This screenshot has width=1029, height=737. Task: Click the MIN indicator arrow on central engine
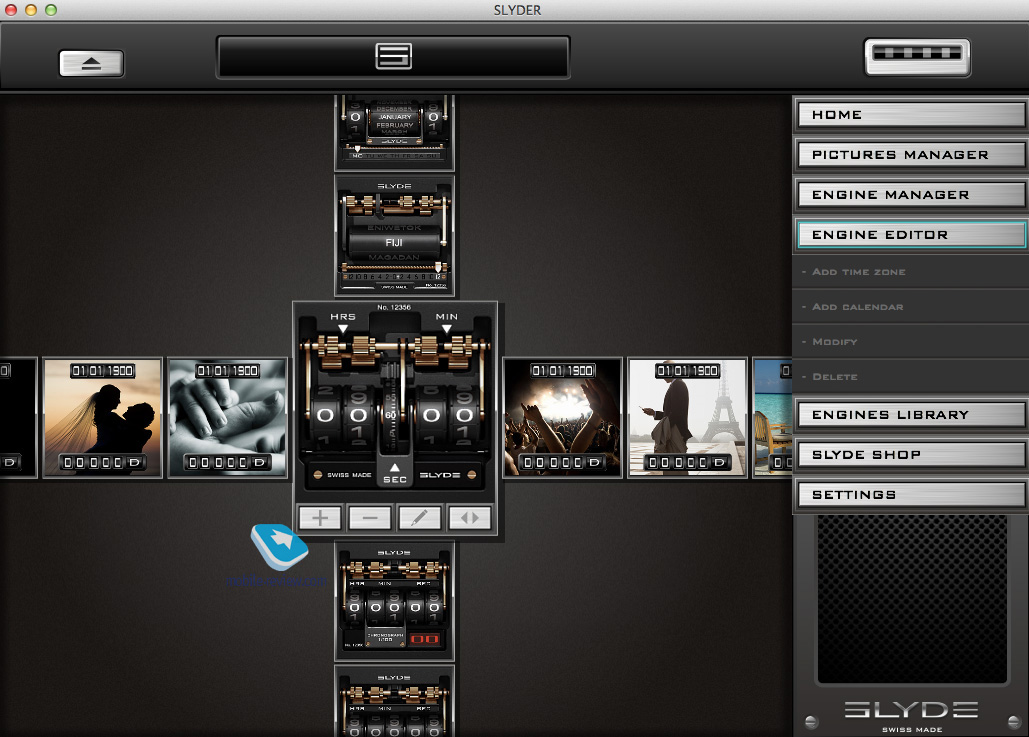(446, 329)
